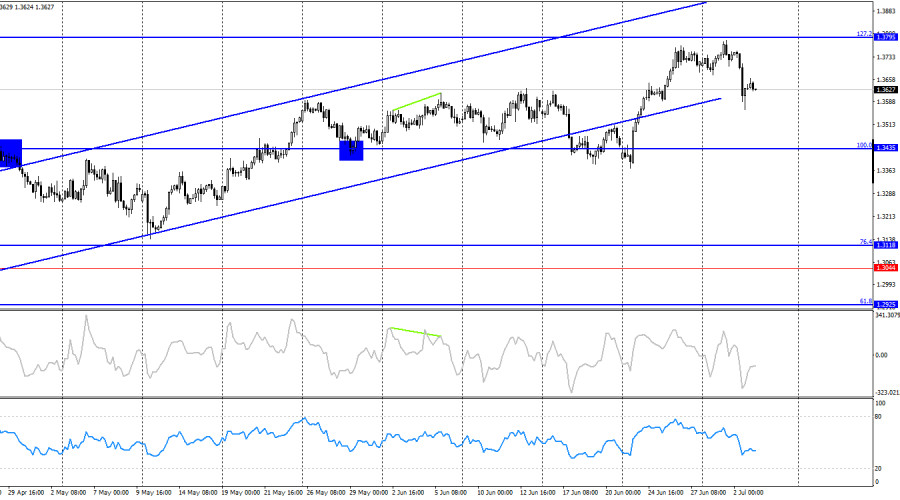Click the -323.021 oscillator scale value

(x=887, y=393)
